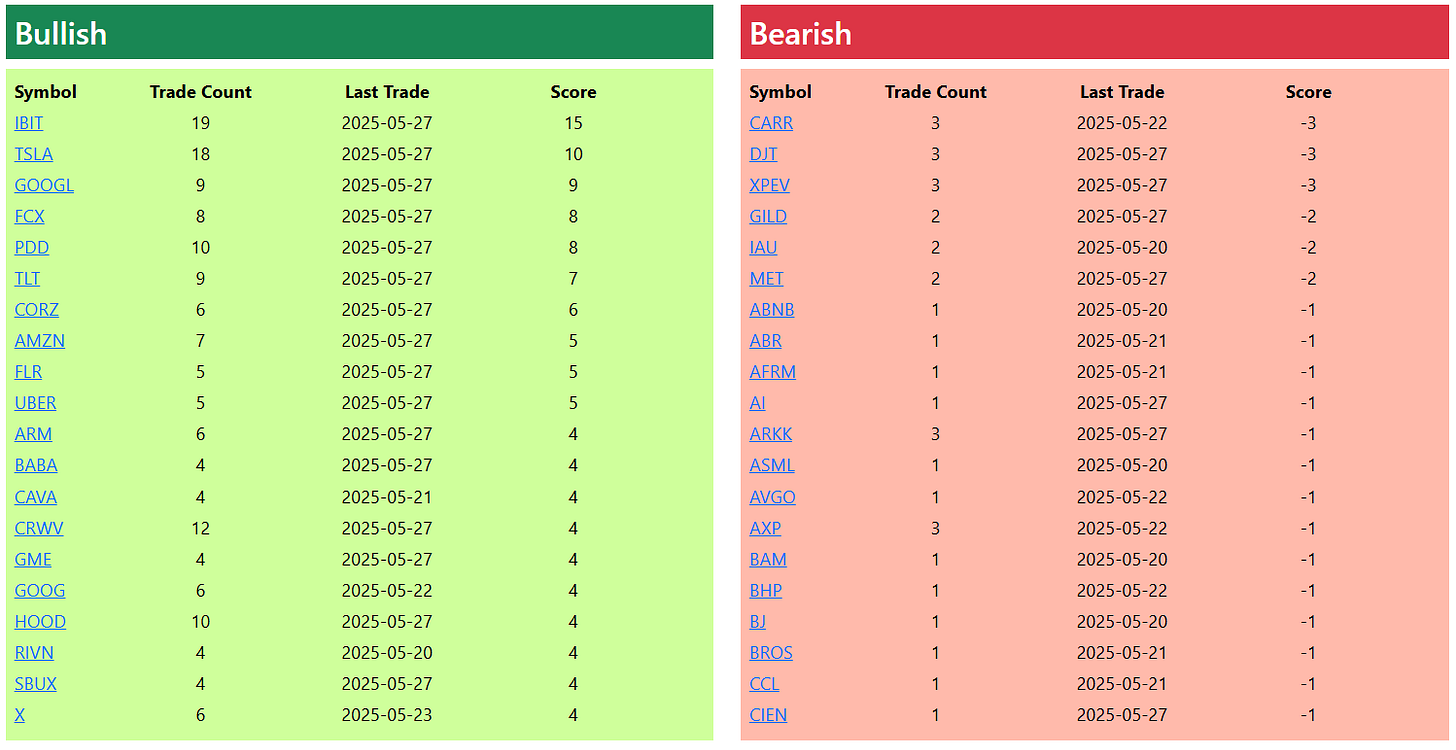Click TLT's score value 7

pyautogui.click(x=573, y=278)
